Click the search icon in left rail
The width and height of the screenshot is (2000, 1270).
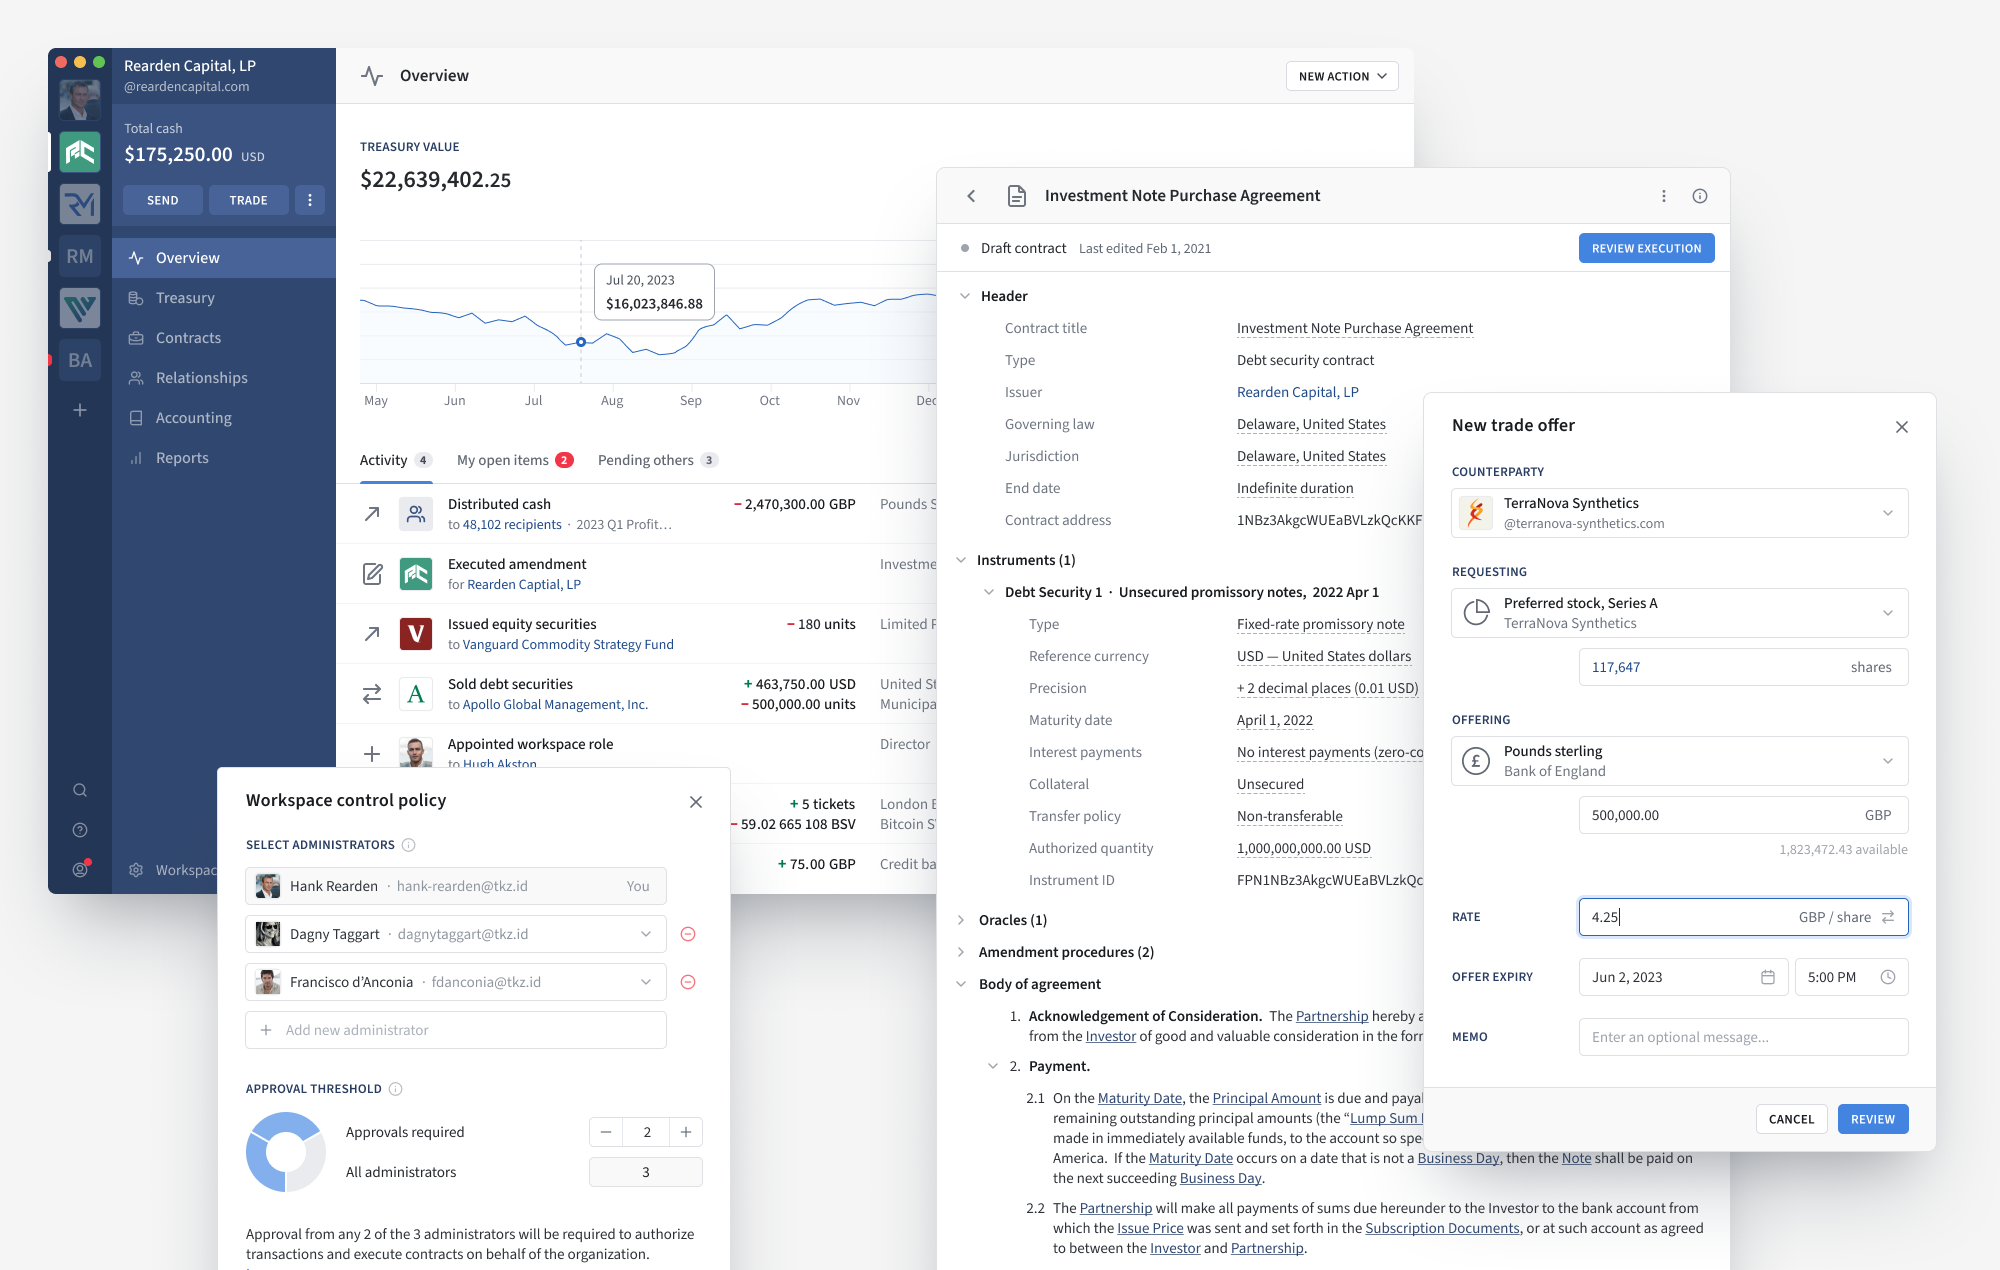(80, 790)
